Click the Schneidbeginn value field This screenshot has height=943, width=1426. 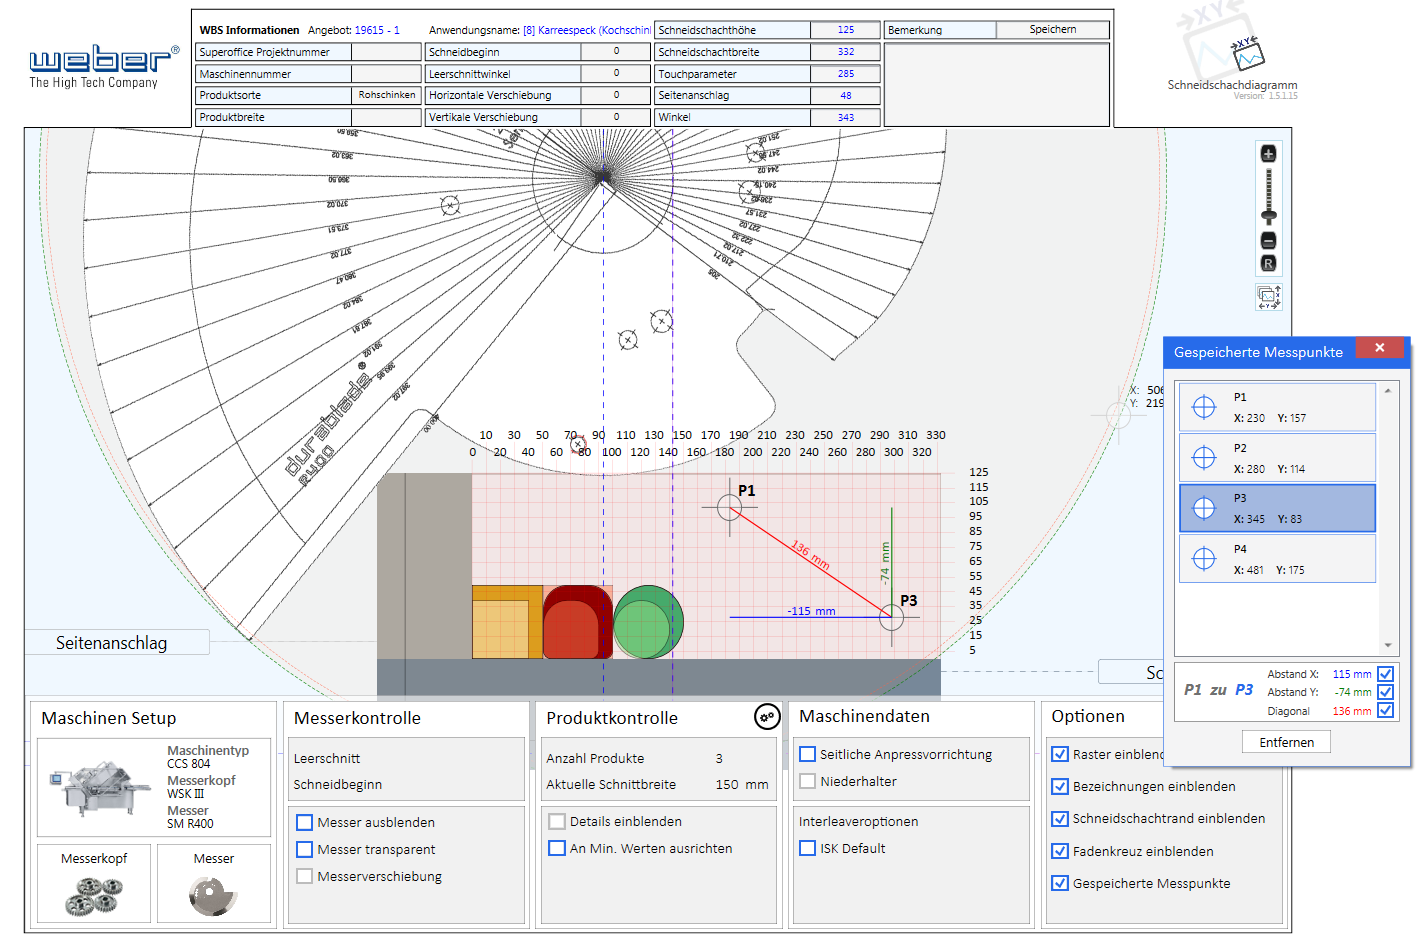pos(616,52)
